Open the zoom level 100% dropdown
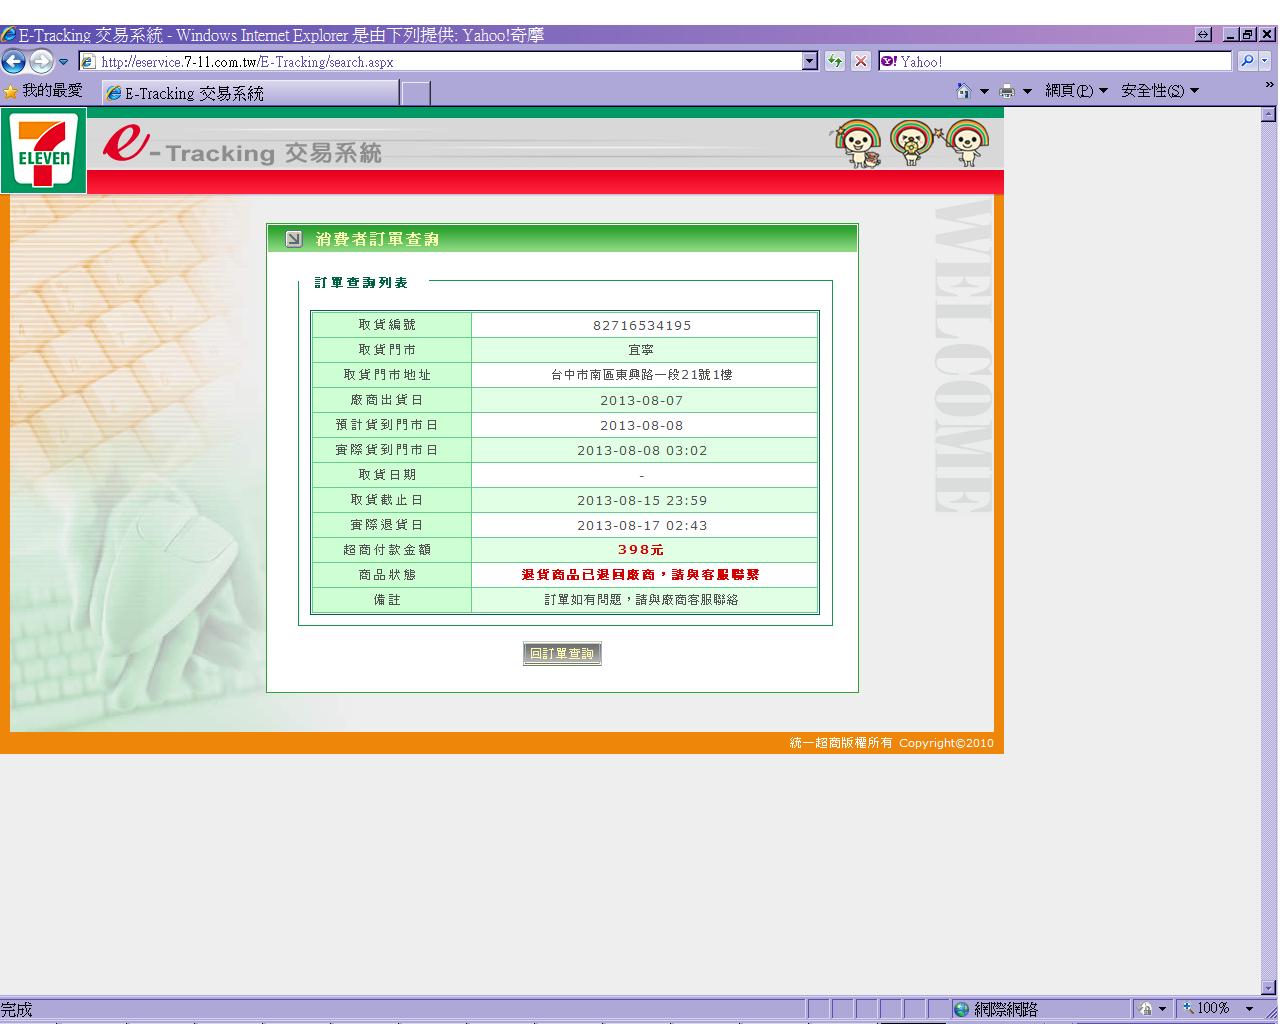Image resolution: width=1280 pixels, height=1024 pixels. 1250,1009
